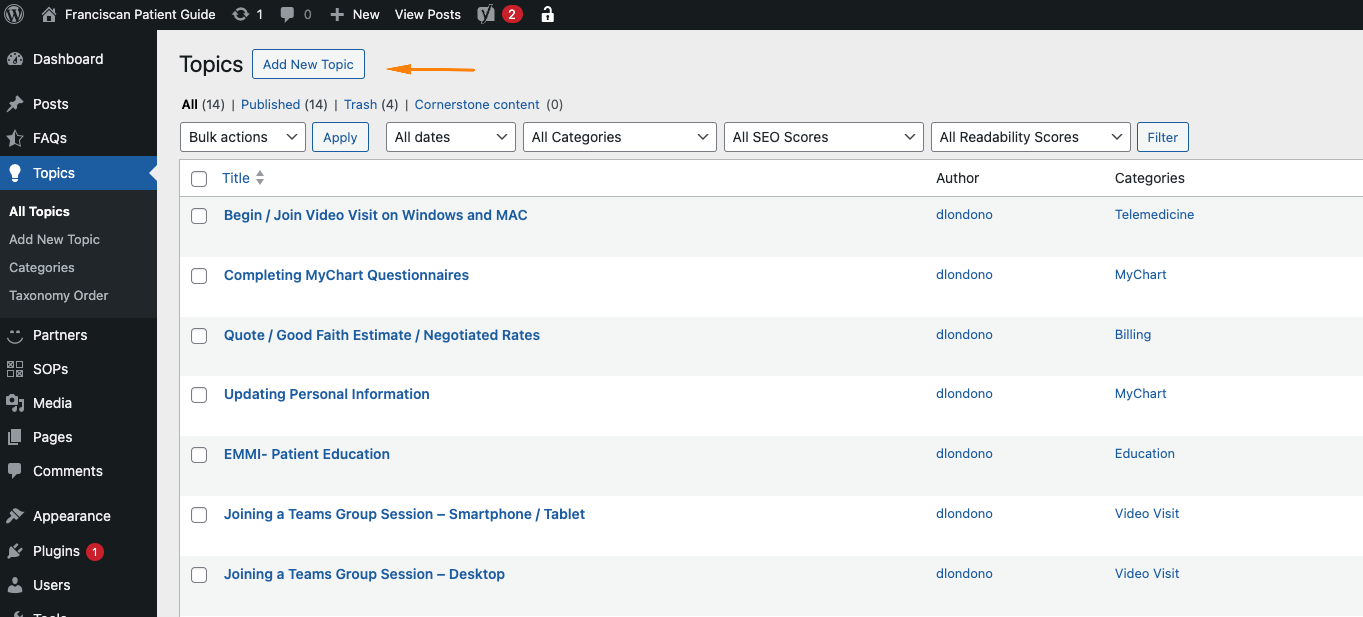This screenshot has height=617, width=1363.
Task: Click the SOPs grid icon
Action: pyautogui.click(x=15, y=369)
